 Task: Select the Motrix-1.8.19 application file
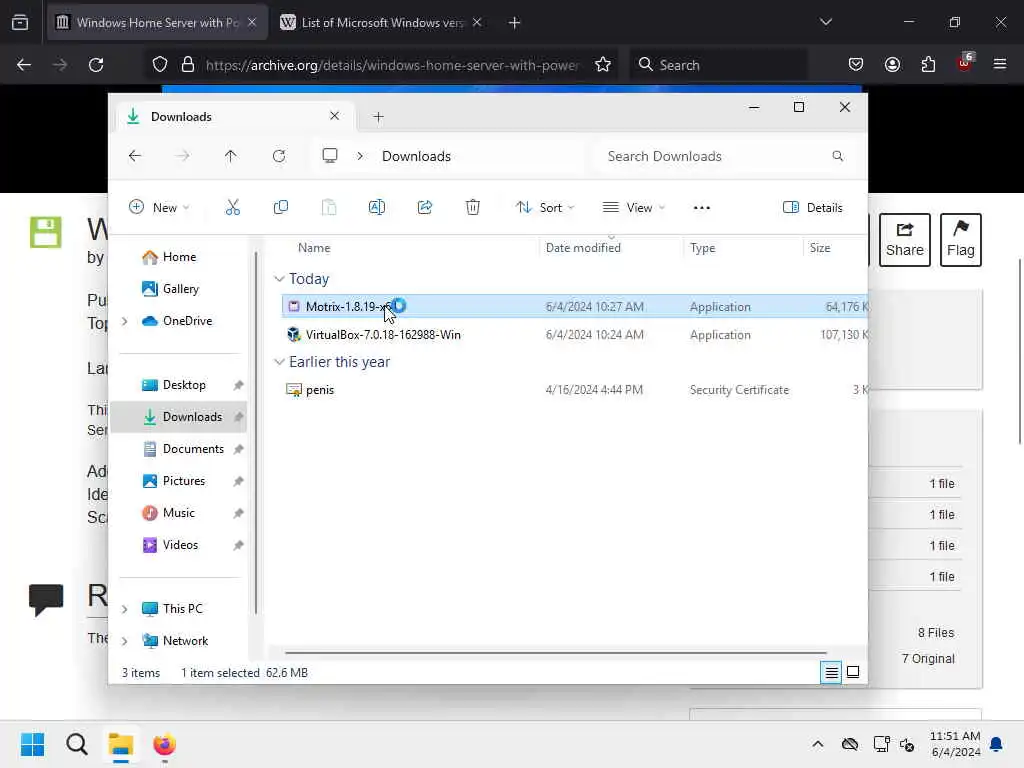click(x=575, y=306)
